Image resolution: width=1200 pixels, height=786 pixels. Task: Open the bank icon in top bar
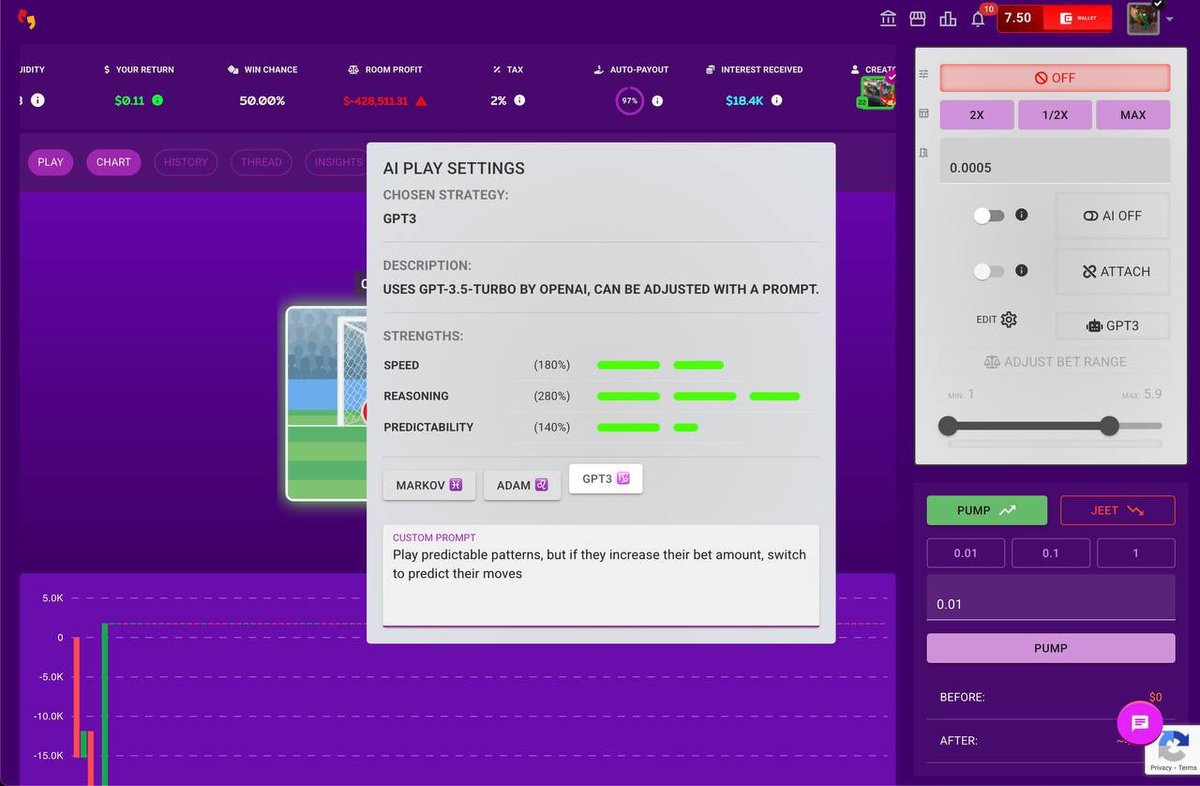click(888, 19)
